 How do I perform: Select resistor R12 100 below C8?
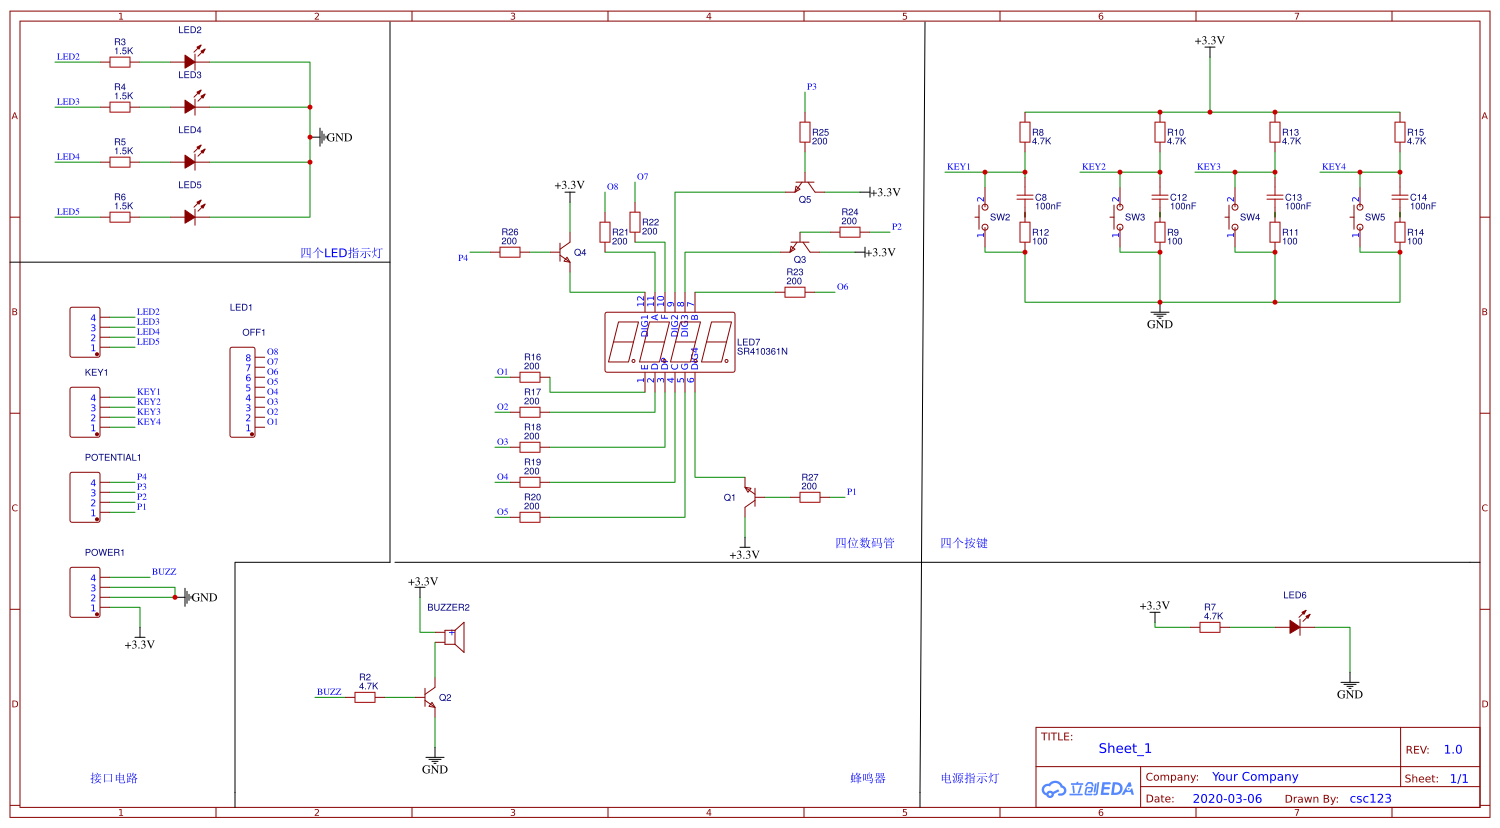point(1025,232)
